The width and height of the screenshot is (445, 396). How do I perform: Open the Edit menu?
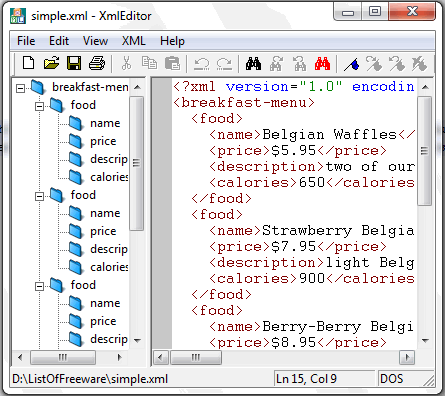tap(59, 41)
